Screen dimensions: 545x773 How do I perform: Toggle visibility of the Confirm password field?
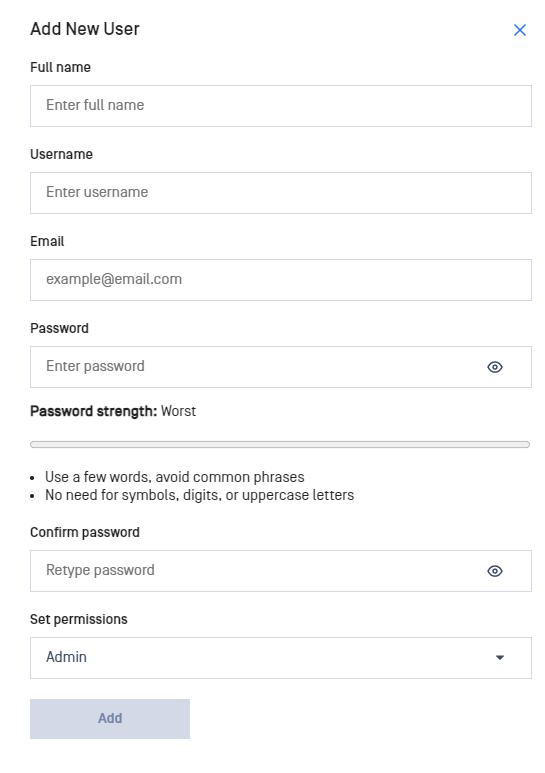click(495, 571)
